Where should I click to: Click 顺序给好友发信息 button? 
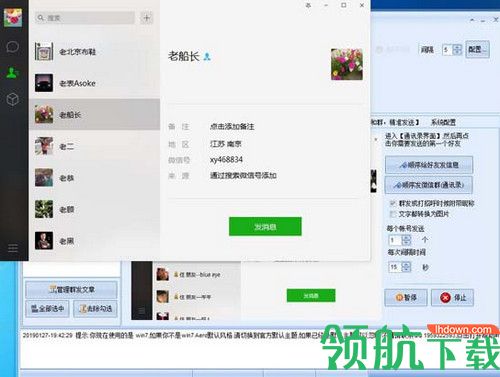(x=429, y=165)
